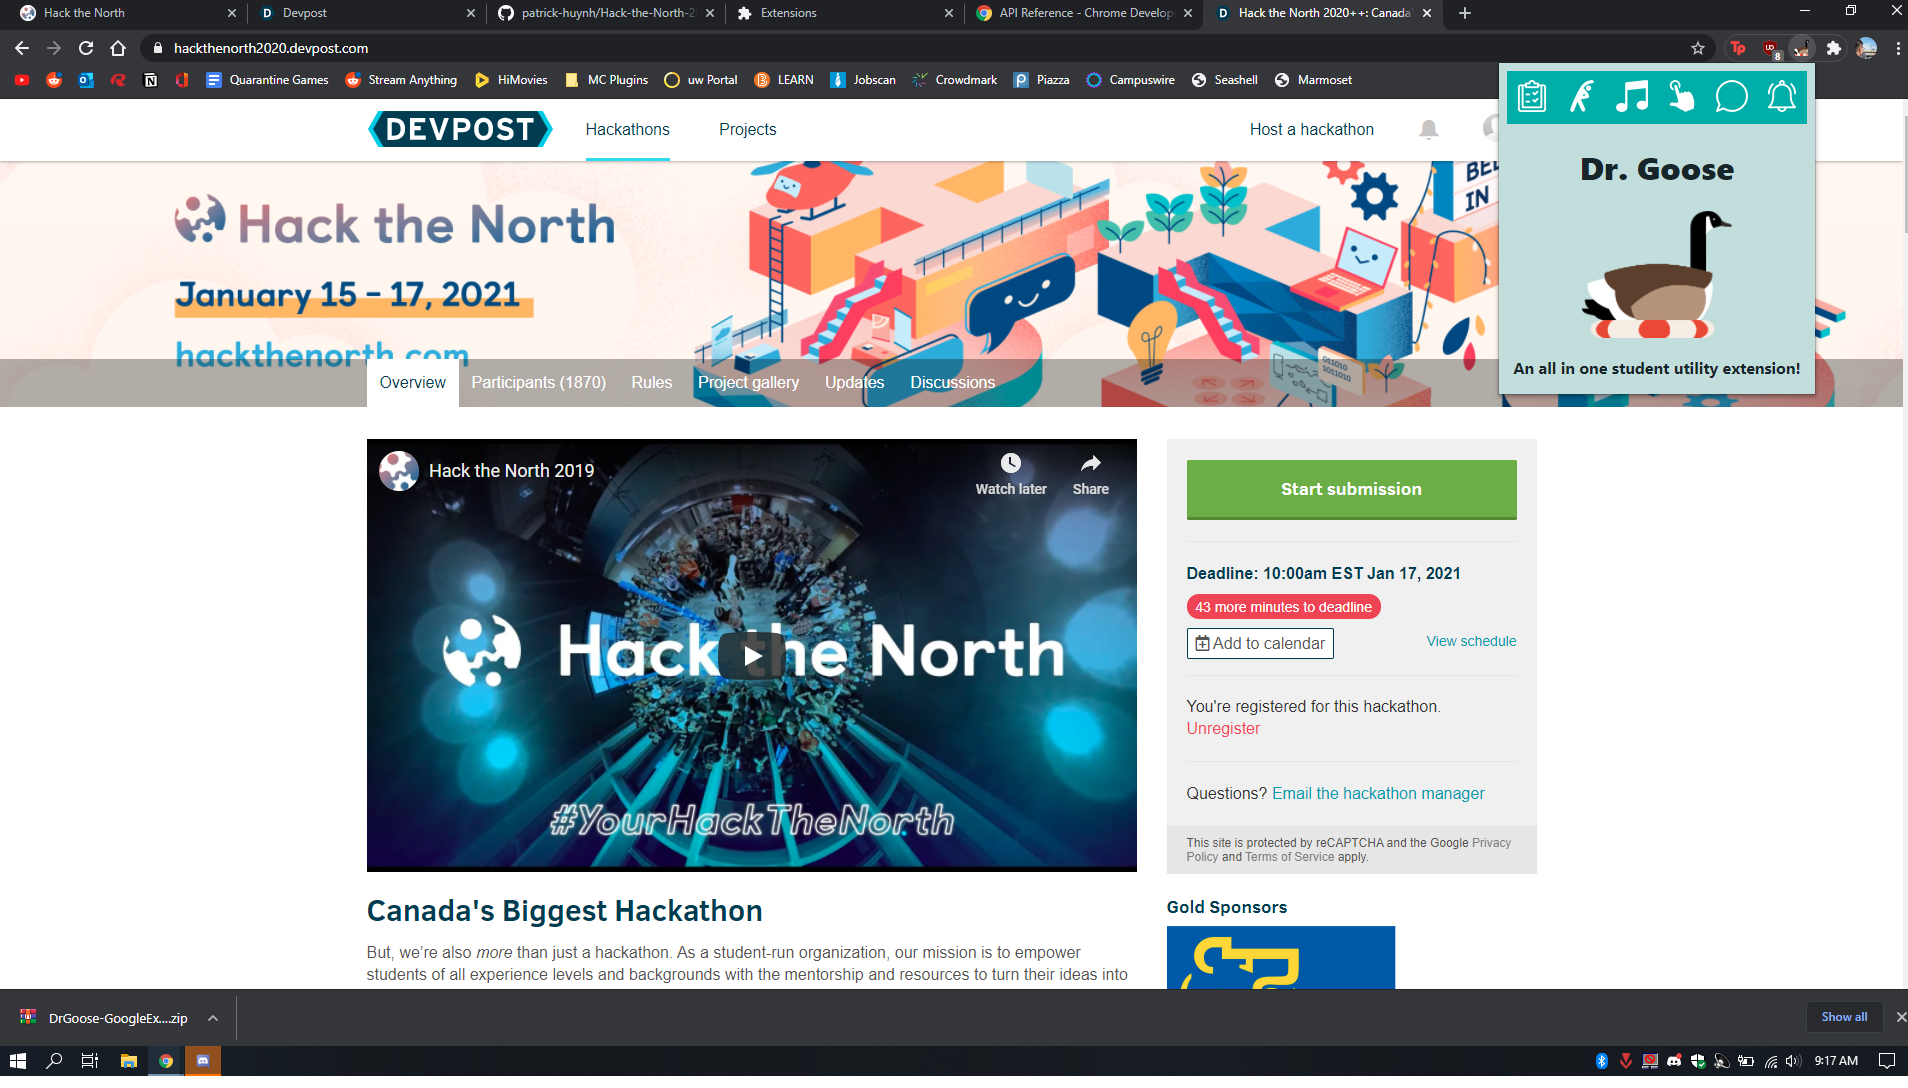
Task: Select the pointing hand click icon in Dr. Goose popup
Action: click(1682, 97)
